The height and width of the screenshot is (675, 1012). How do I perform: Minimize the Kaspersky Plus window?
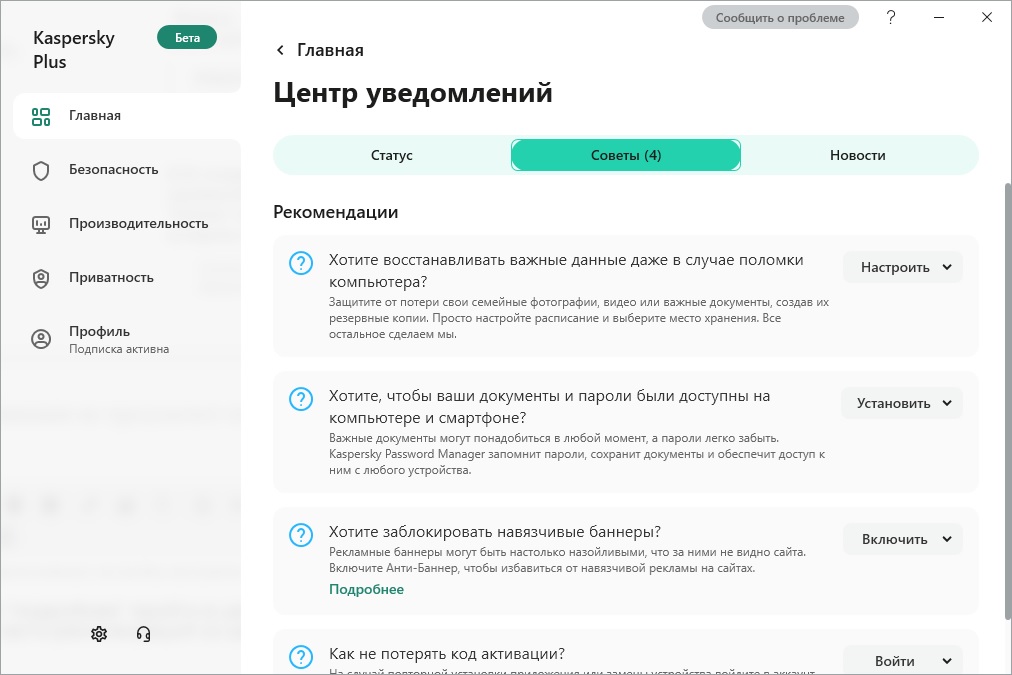pyautogui.click(x=939, y=17)
